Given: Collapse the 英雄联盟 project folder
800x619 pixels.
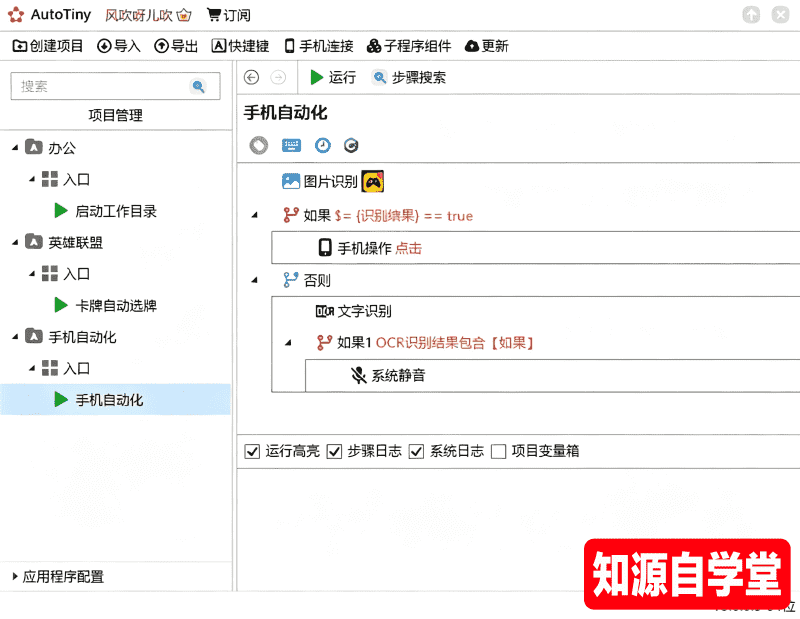Looking at the screenshot, I should [x=15, y=242].
